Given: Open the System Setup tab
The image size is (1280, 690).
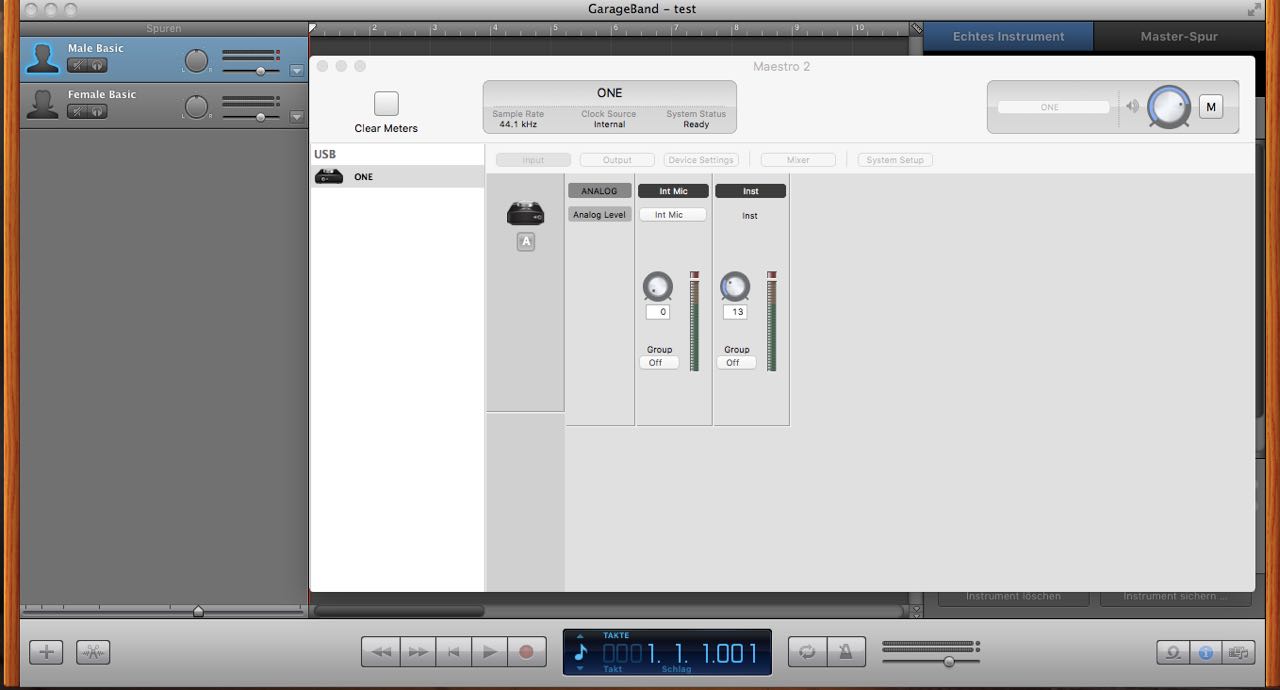Looking at the screenshot, I should (895, 160).
